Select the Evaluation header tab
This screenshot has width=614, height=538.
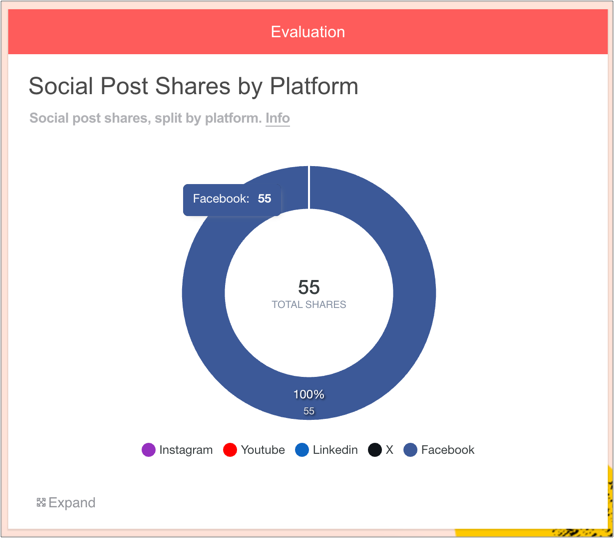click(308, 32)
